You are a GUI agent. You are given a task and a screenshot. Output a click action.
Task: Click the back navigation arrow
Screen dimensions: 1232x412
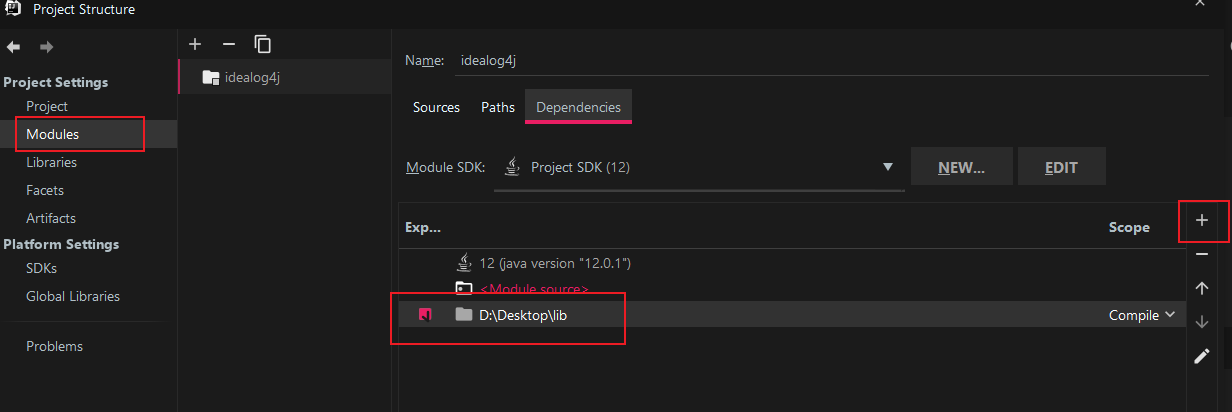tap(14, 46)
